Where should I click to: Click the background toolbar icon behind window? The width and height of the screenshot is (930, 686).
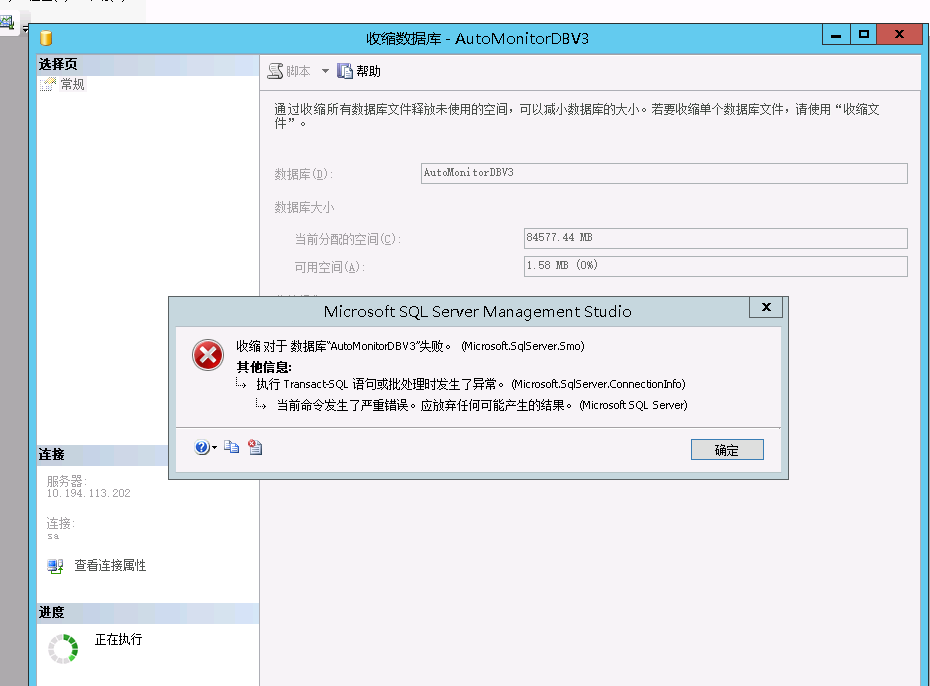click(x=7, y=24)
